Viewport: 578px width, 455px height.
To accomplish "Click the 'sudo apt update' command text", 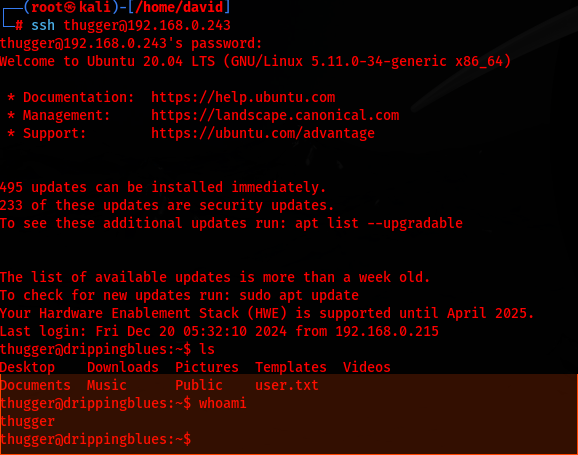I will click(299, 295).
